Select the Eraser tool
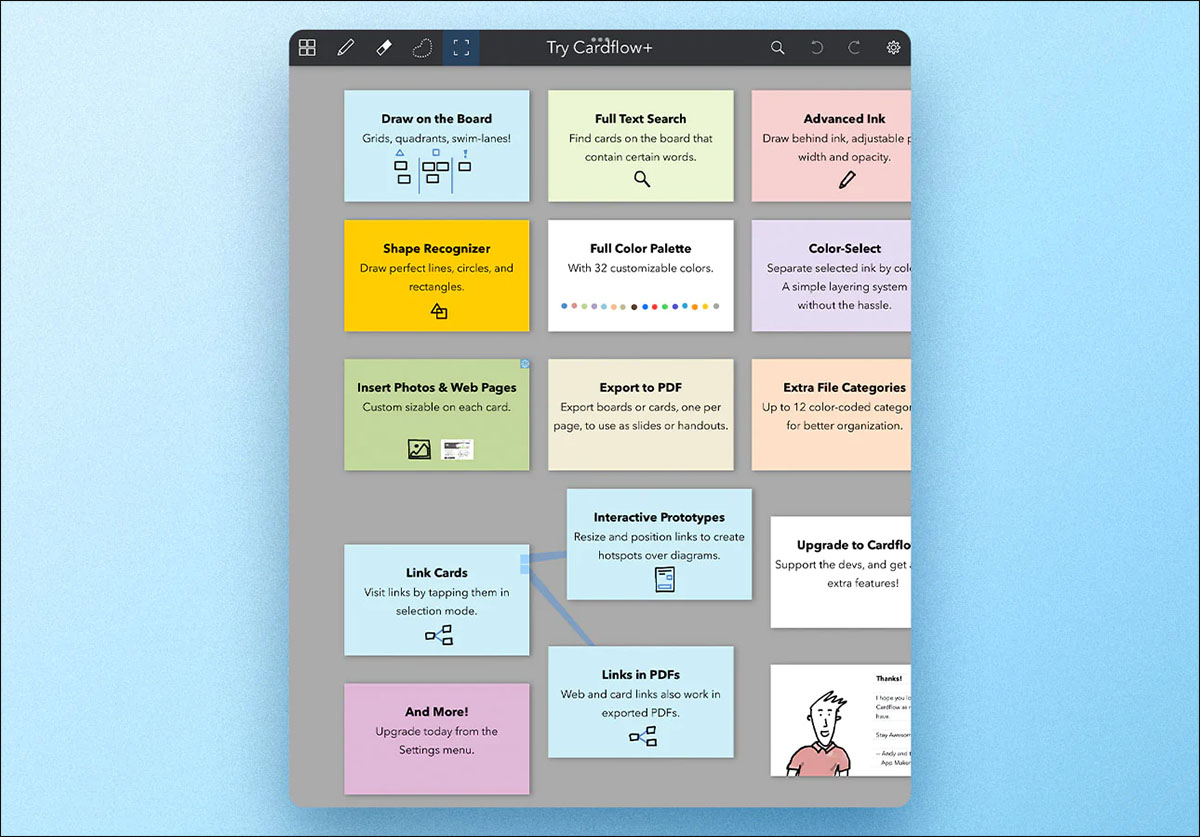Viewport: 1200px width, 837px height. tap(383, 48)
